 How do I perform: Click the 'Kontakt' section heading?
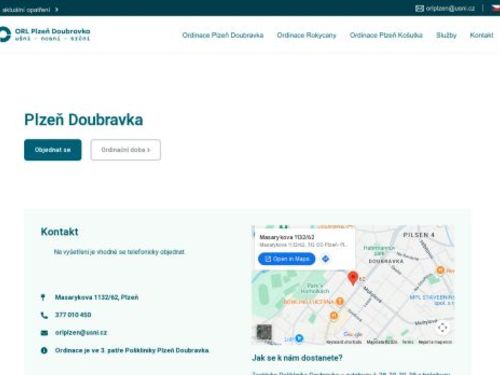(x=59, y=232)
